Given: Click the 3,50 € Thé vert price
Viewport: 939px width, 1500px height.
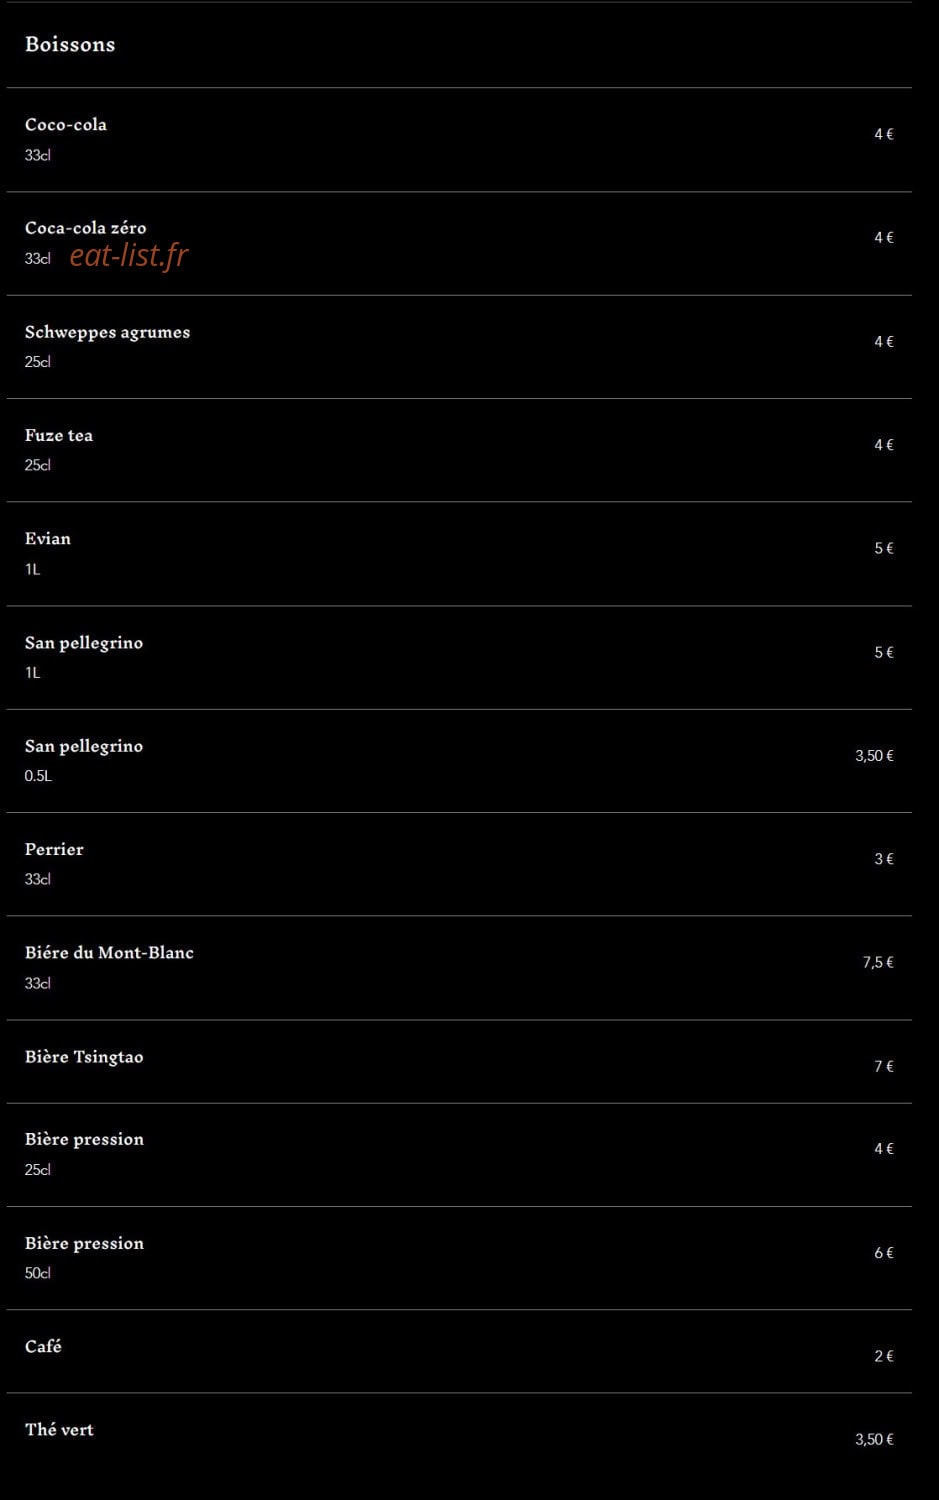Looking at the screenshot, I should pyautogui.click(x=874, y=1439).
